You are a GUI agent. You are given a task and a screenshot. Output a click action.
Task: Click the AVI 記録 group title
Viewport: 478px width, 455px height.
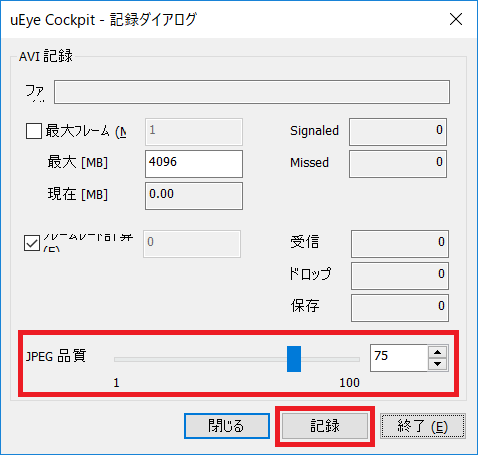pos(46,56)
